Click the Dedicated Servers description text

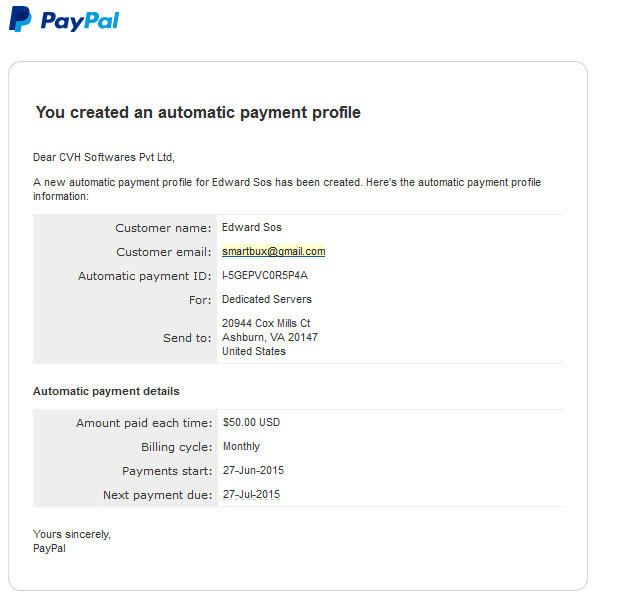(x=267, y=299)
